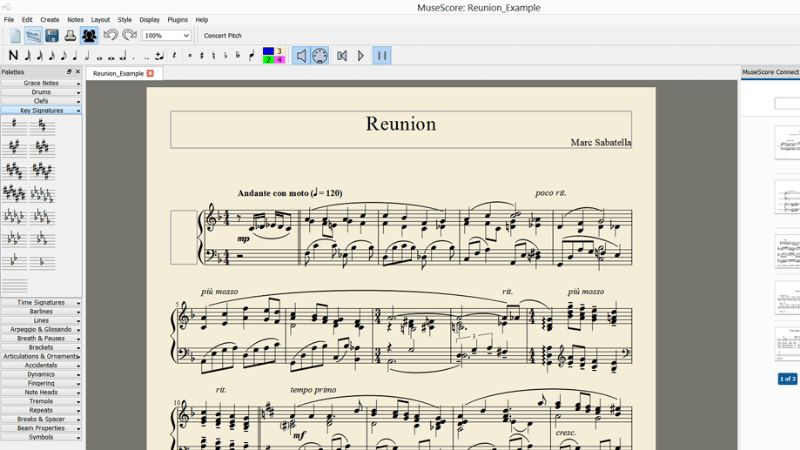This screenshot has height=450, width=800.
Task: Expand the Grace Notes palette
Action: [41, 83]
